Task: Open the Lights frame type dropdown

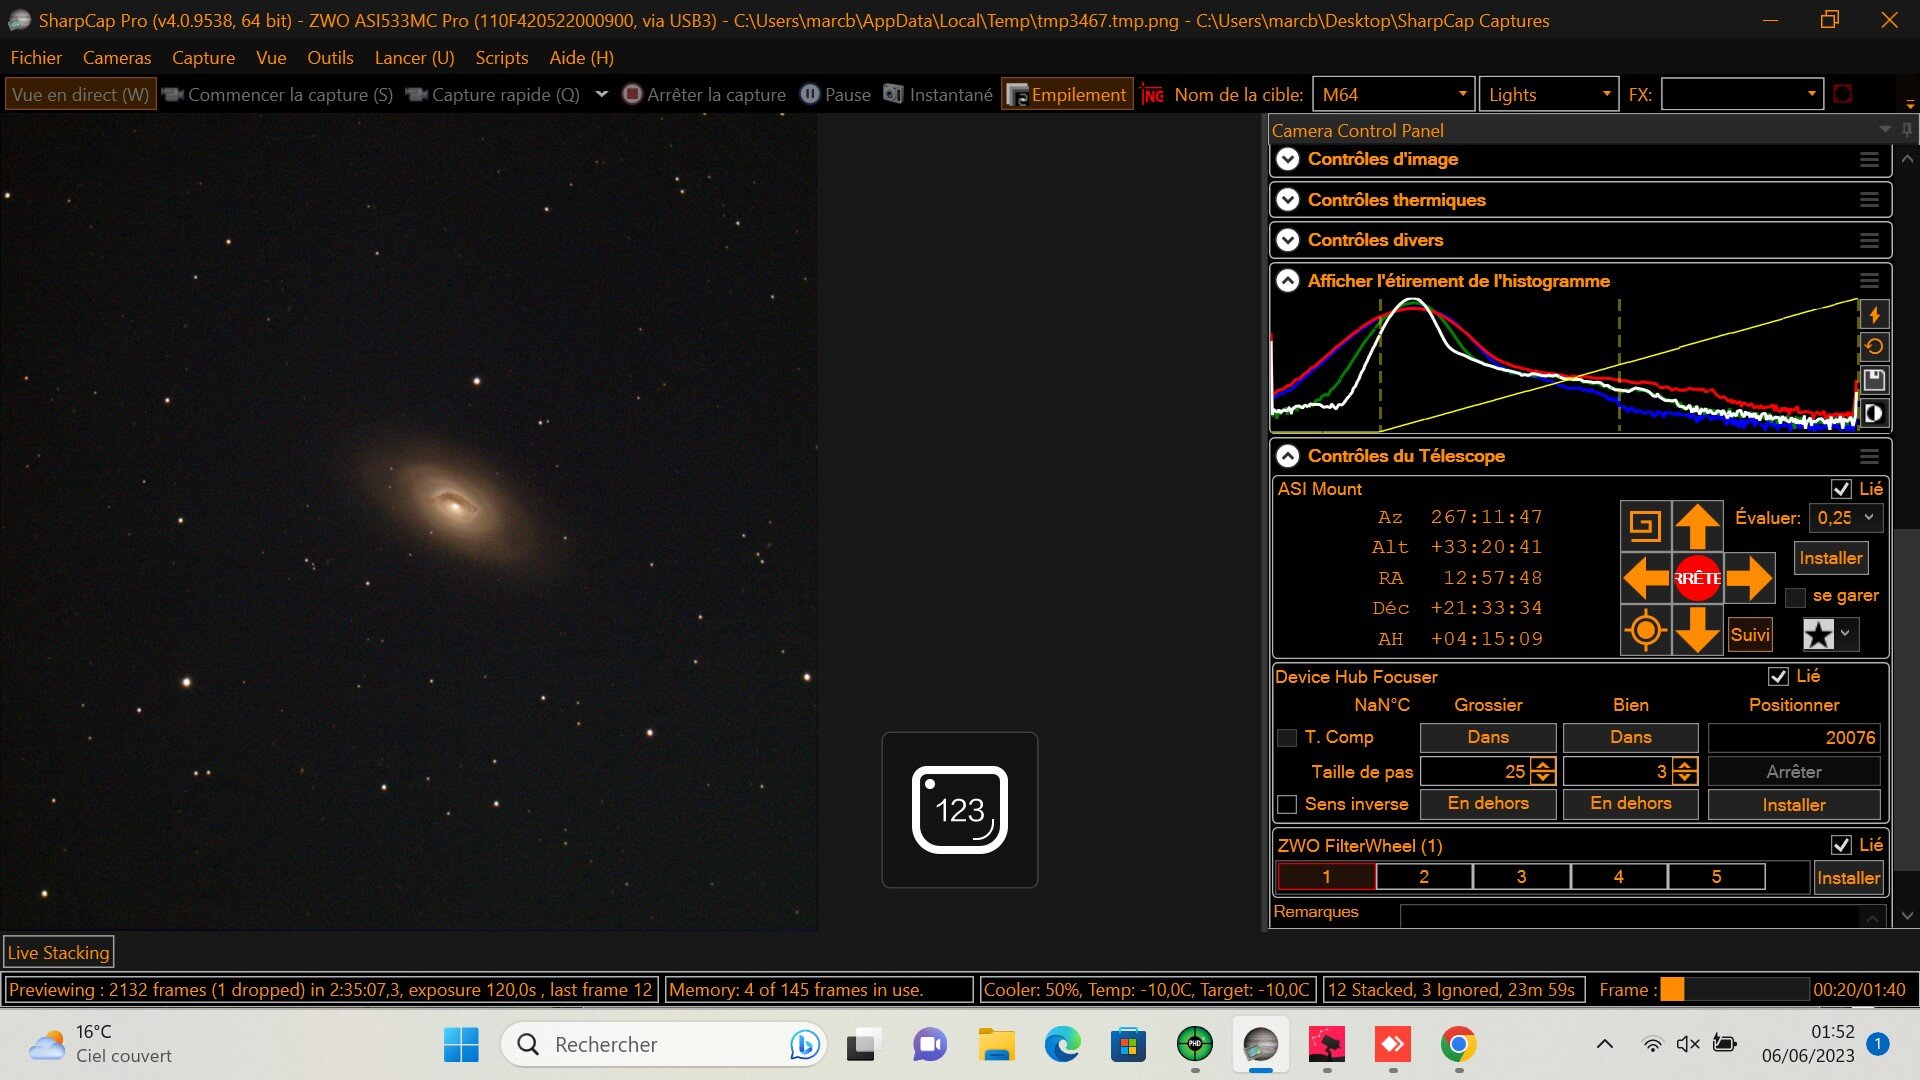Action: coord(1606,94)
